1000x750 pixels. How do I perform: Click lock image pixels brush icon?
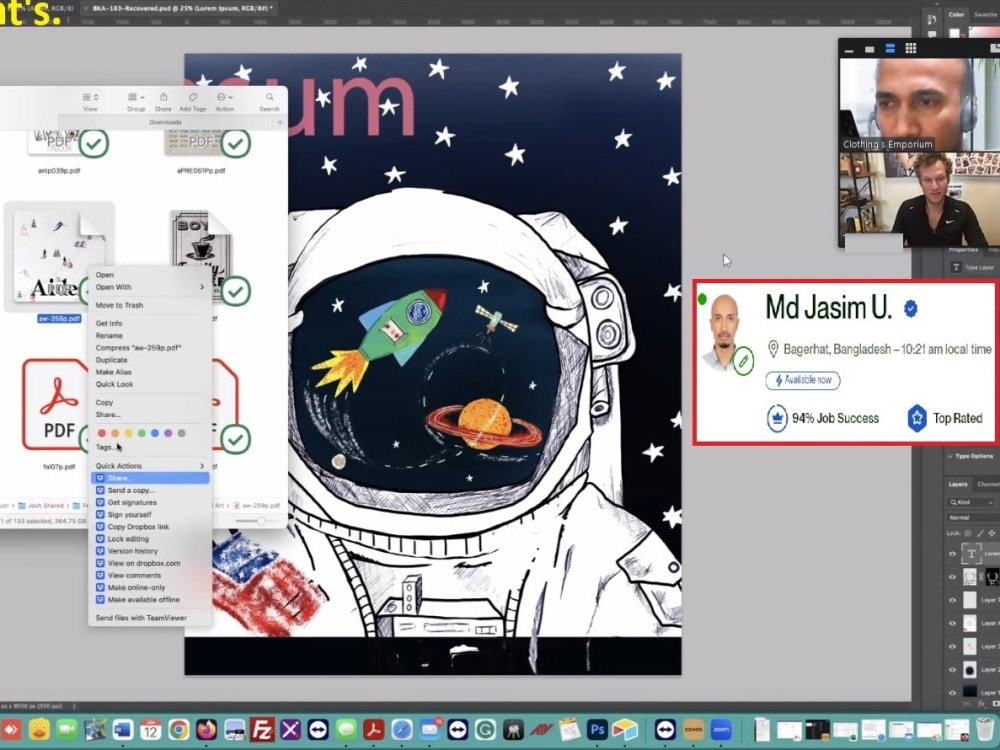[x=980, y=533]
